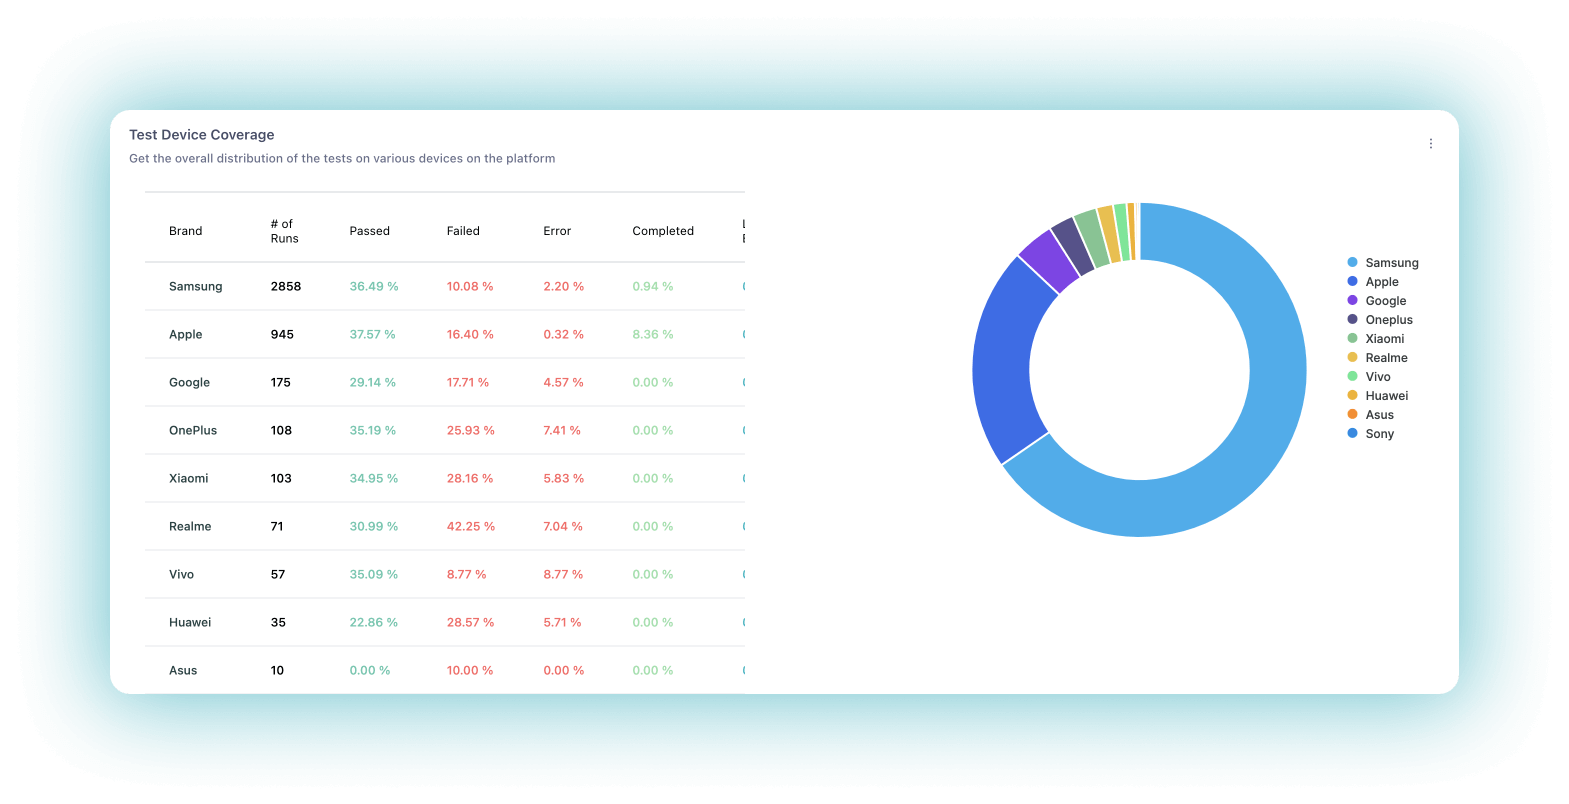Click the Samsung brand row
Viewport: 1569px width, 804px height.
tap(445, 286)
